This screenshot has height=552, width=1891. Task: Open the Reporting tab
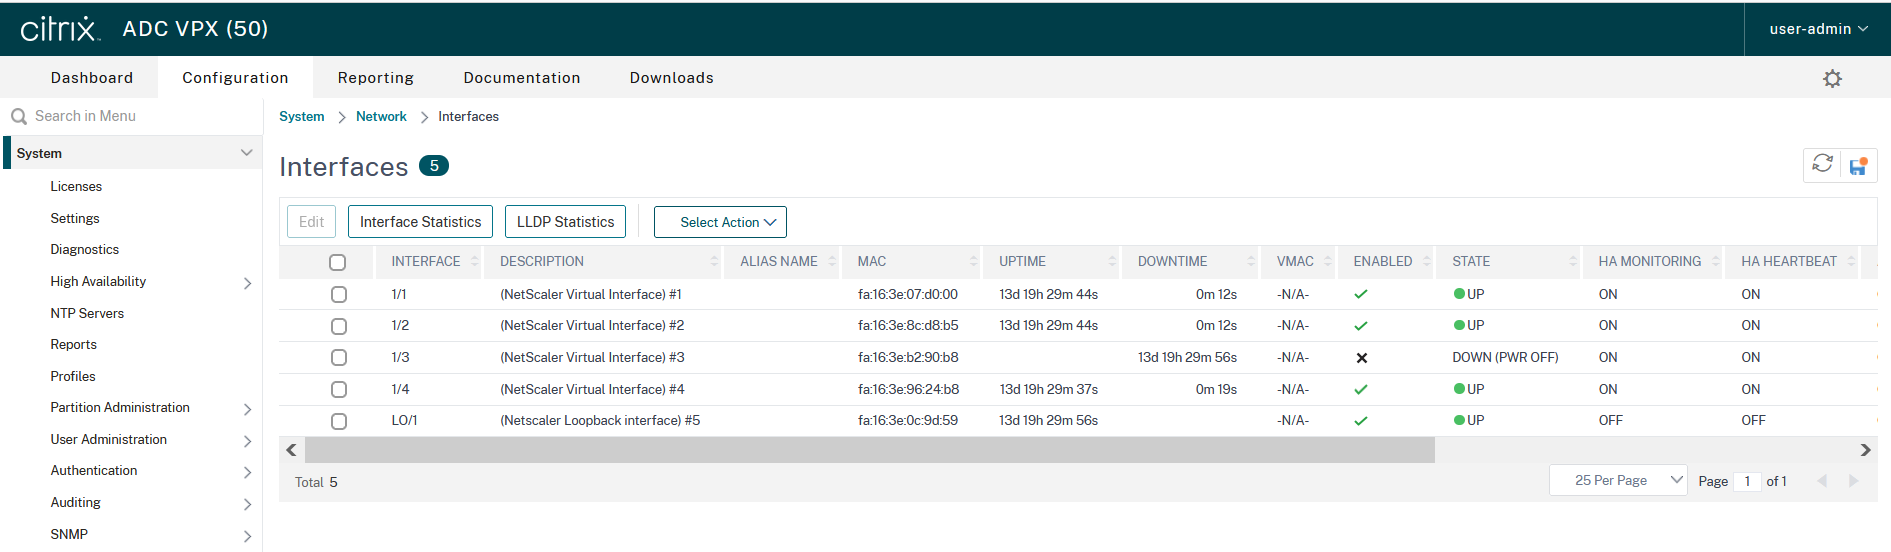click(x=375, y=78)
